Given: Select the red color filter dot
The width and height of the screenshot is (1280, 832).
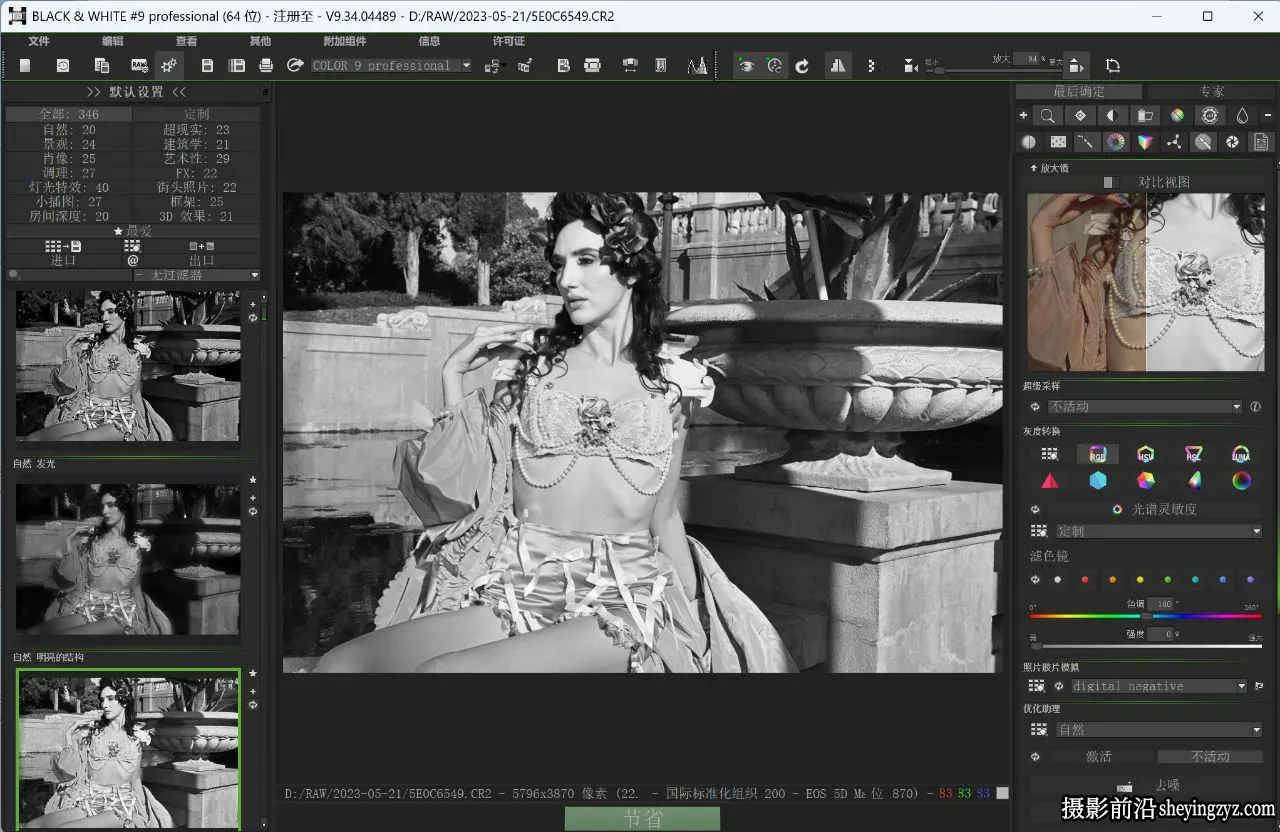Looking at the screenshot, I should (x=1085, y=580).
